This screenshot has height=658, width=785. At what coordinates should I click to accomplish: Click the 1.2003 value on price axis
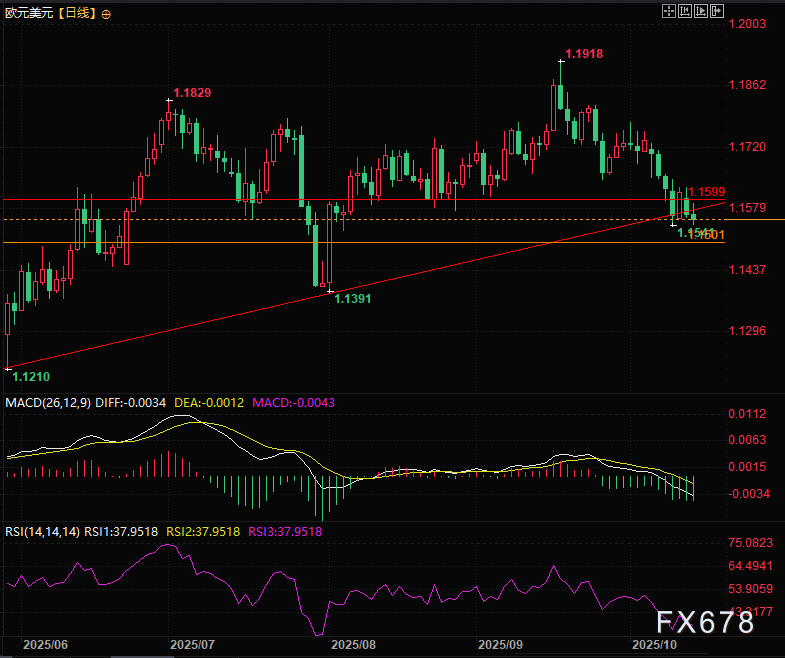coord(746,22)
